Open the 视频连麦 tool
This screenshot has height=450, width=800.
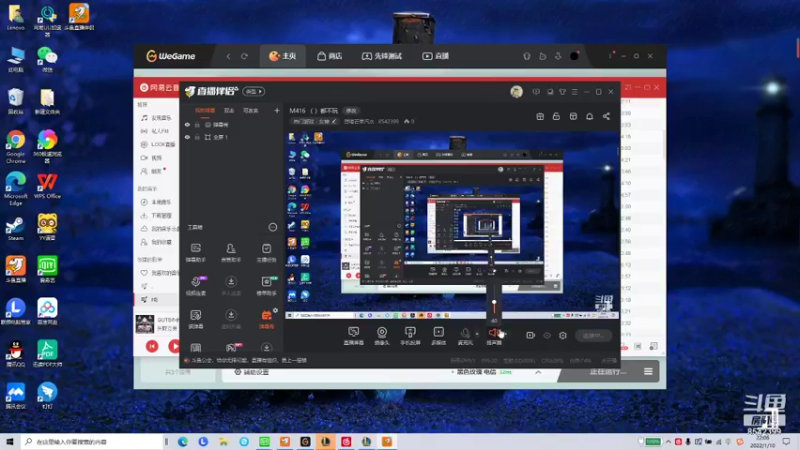pyautogui.click(x=196, y=286)
